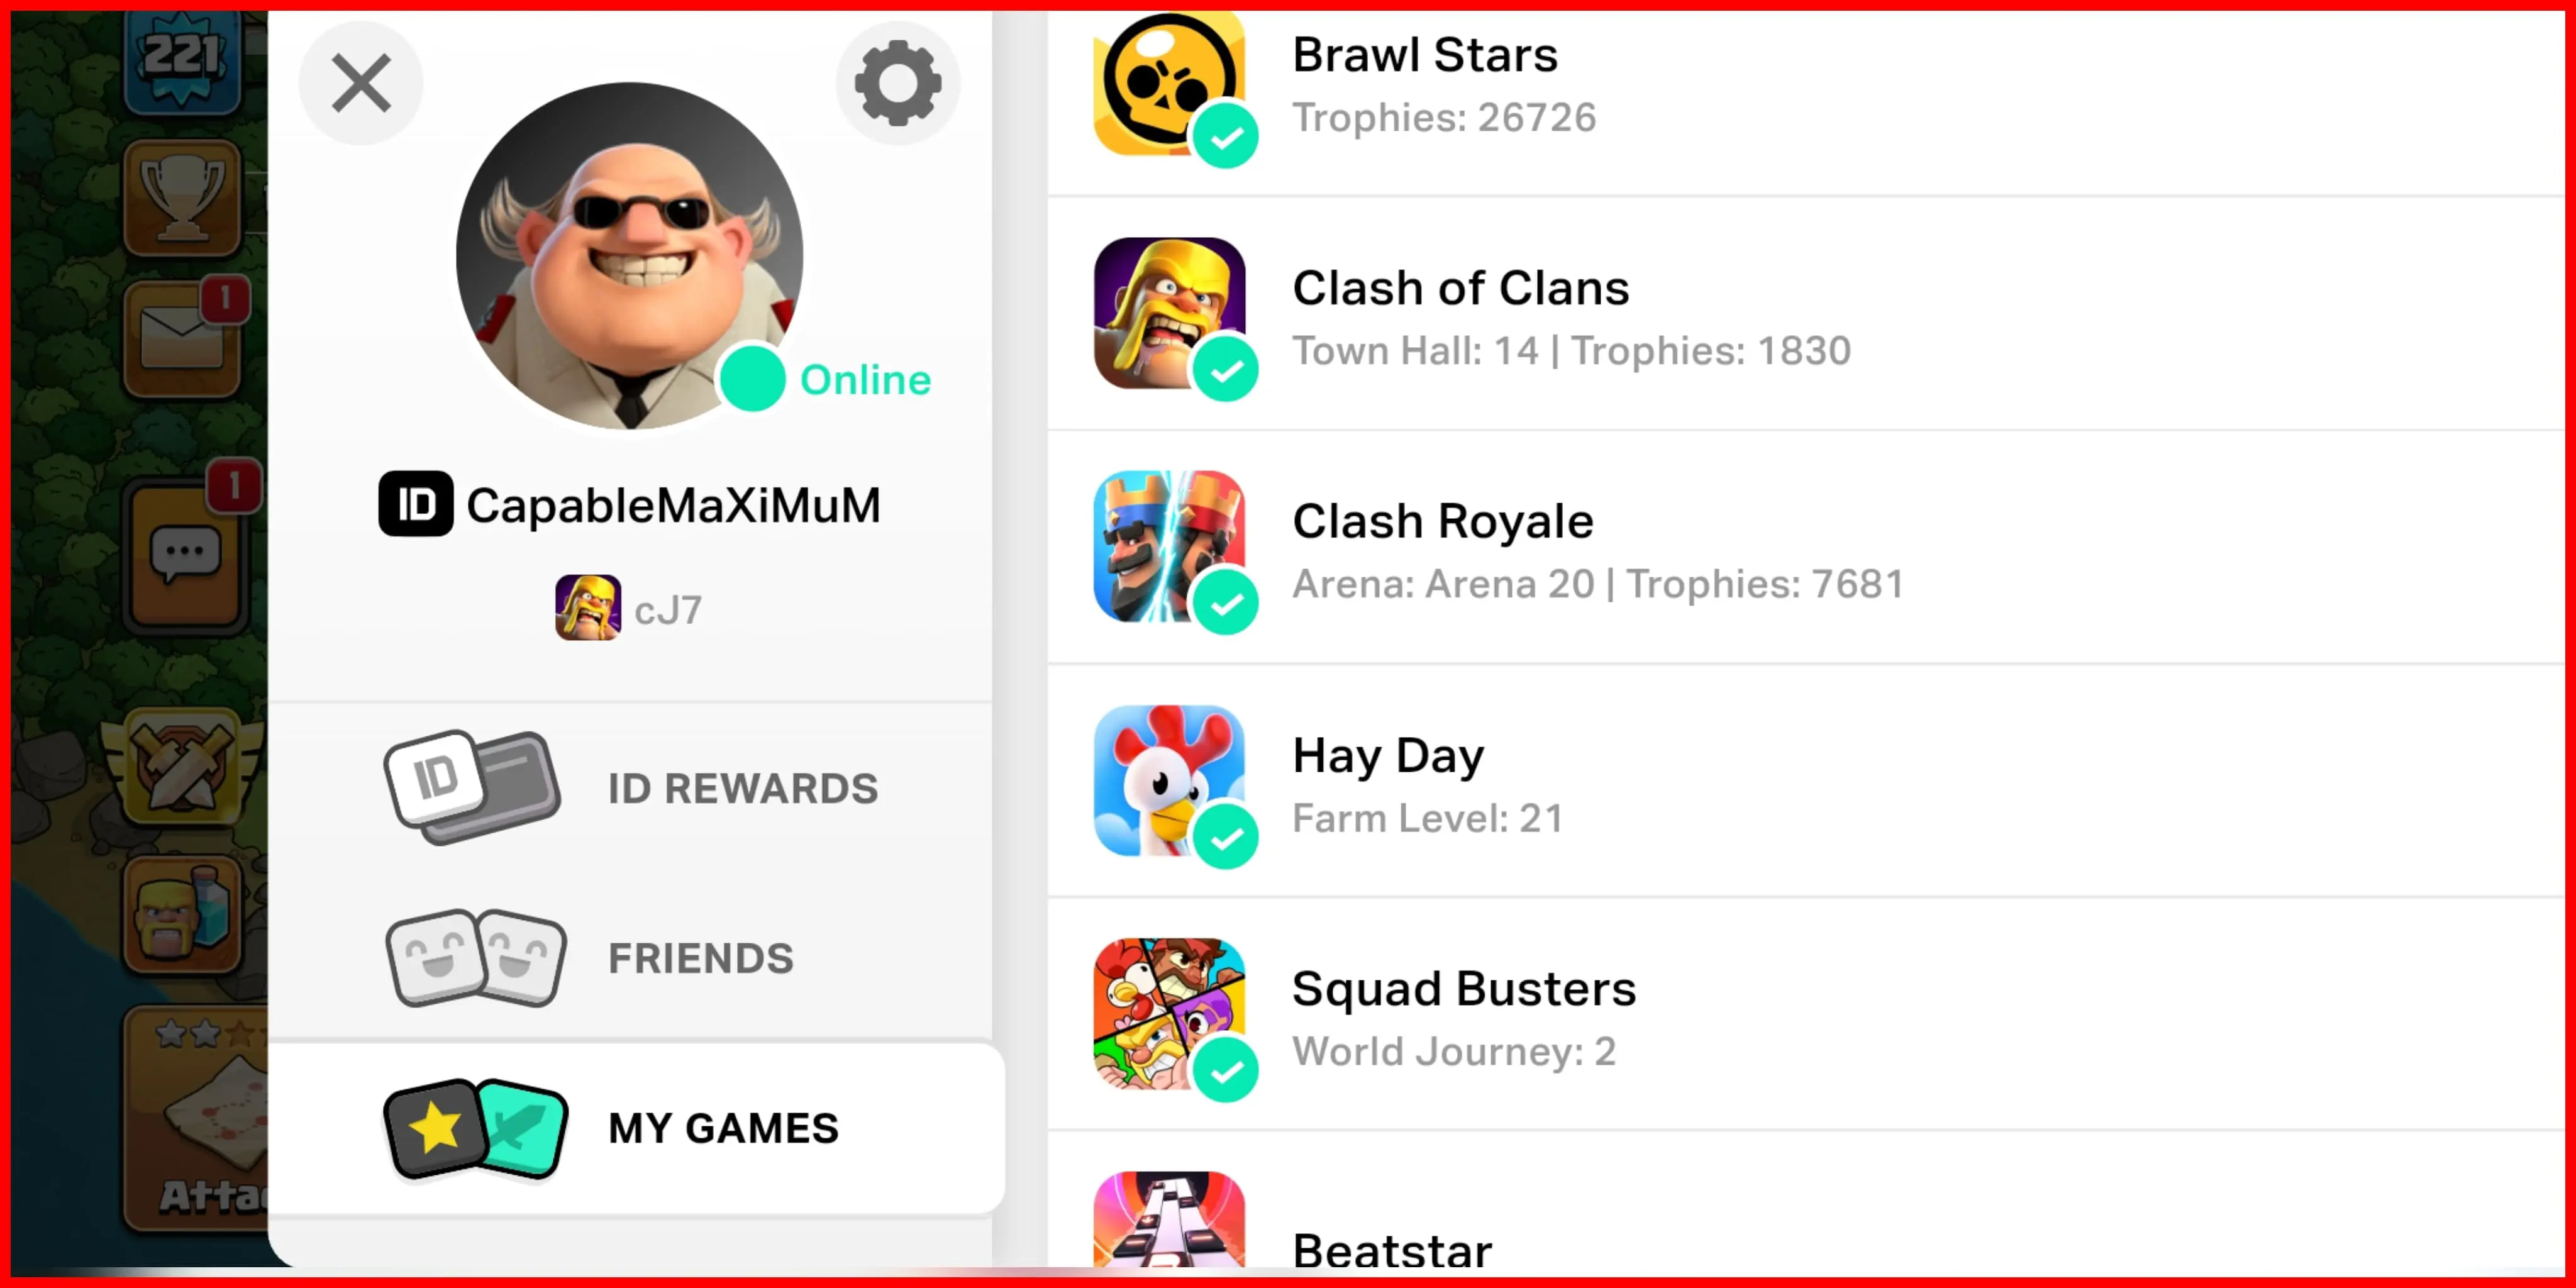Open Supercell ID settings gear

[x=897, y=83]
